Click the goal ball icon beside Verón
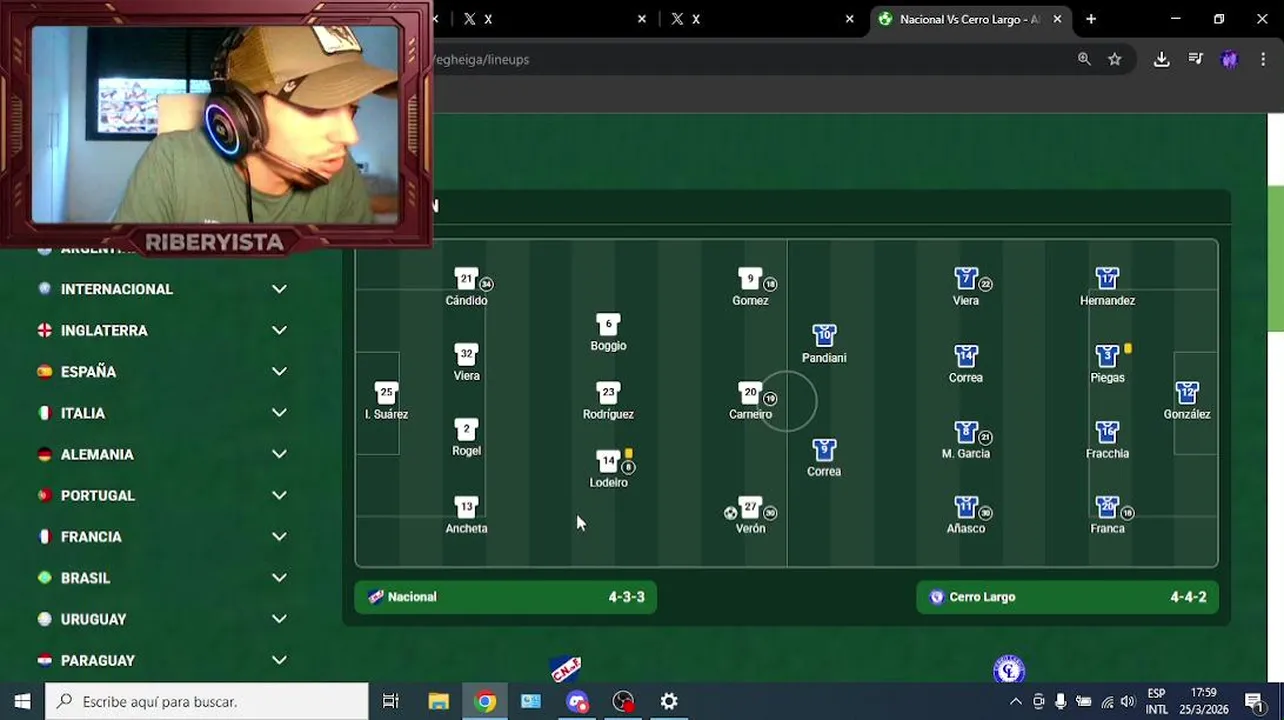 point(730,513)
